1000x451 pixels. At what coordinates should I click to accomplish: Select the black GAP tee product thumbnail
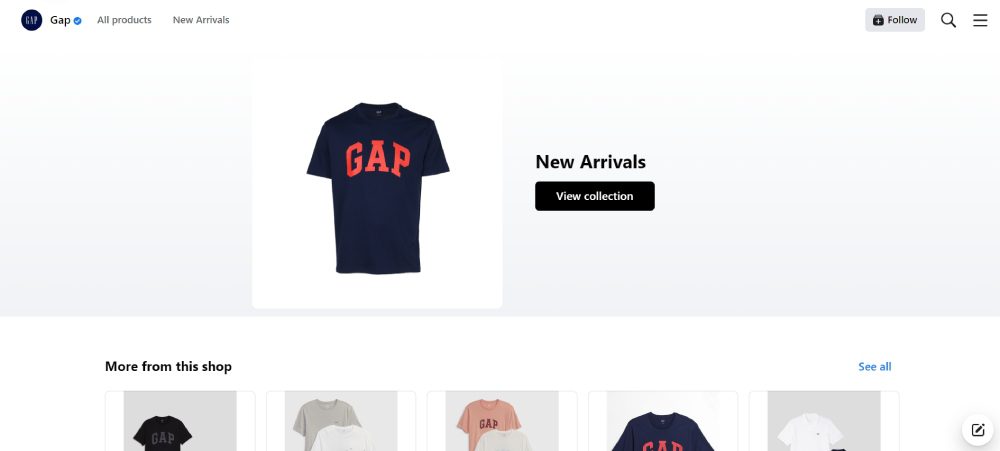180,421
